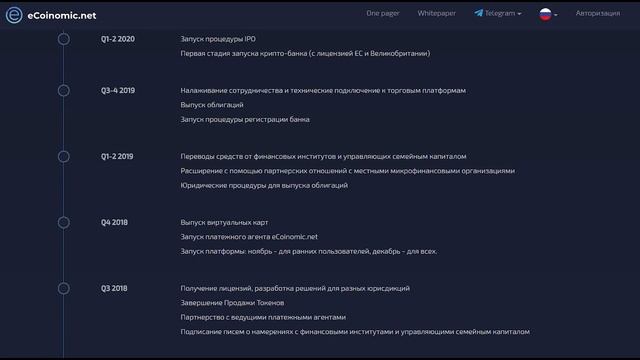Select the Q4 2018 timeline marker circle

click(63, 222)
